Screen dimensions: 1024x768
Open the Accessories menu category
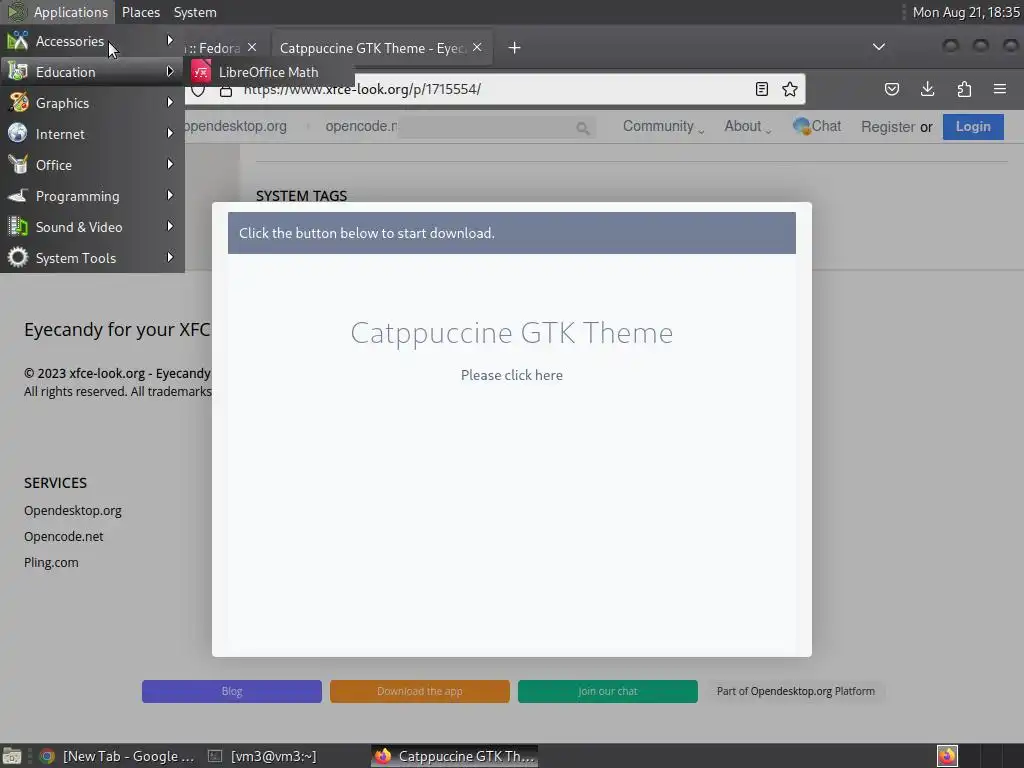[92, 41]
